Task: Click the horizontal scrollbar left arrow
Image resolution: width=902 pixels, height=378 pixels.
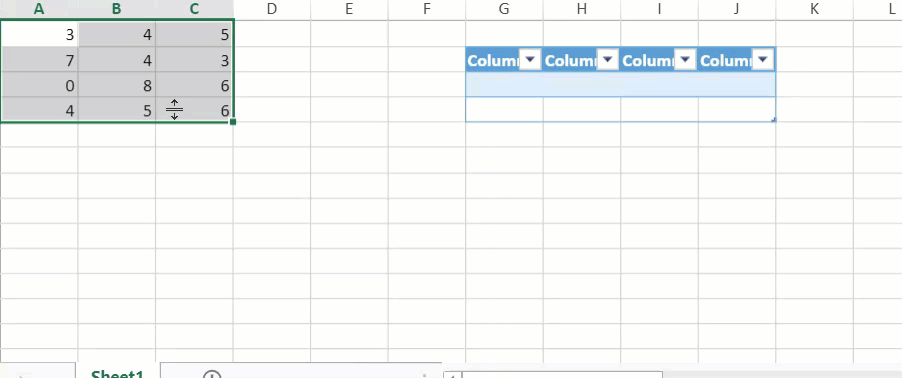Action: (453, 375)
